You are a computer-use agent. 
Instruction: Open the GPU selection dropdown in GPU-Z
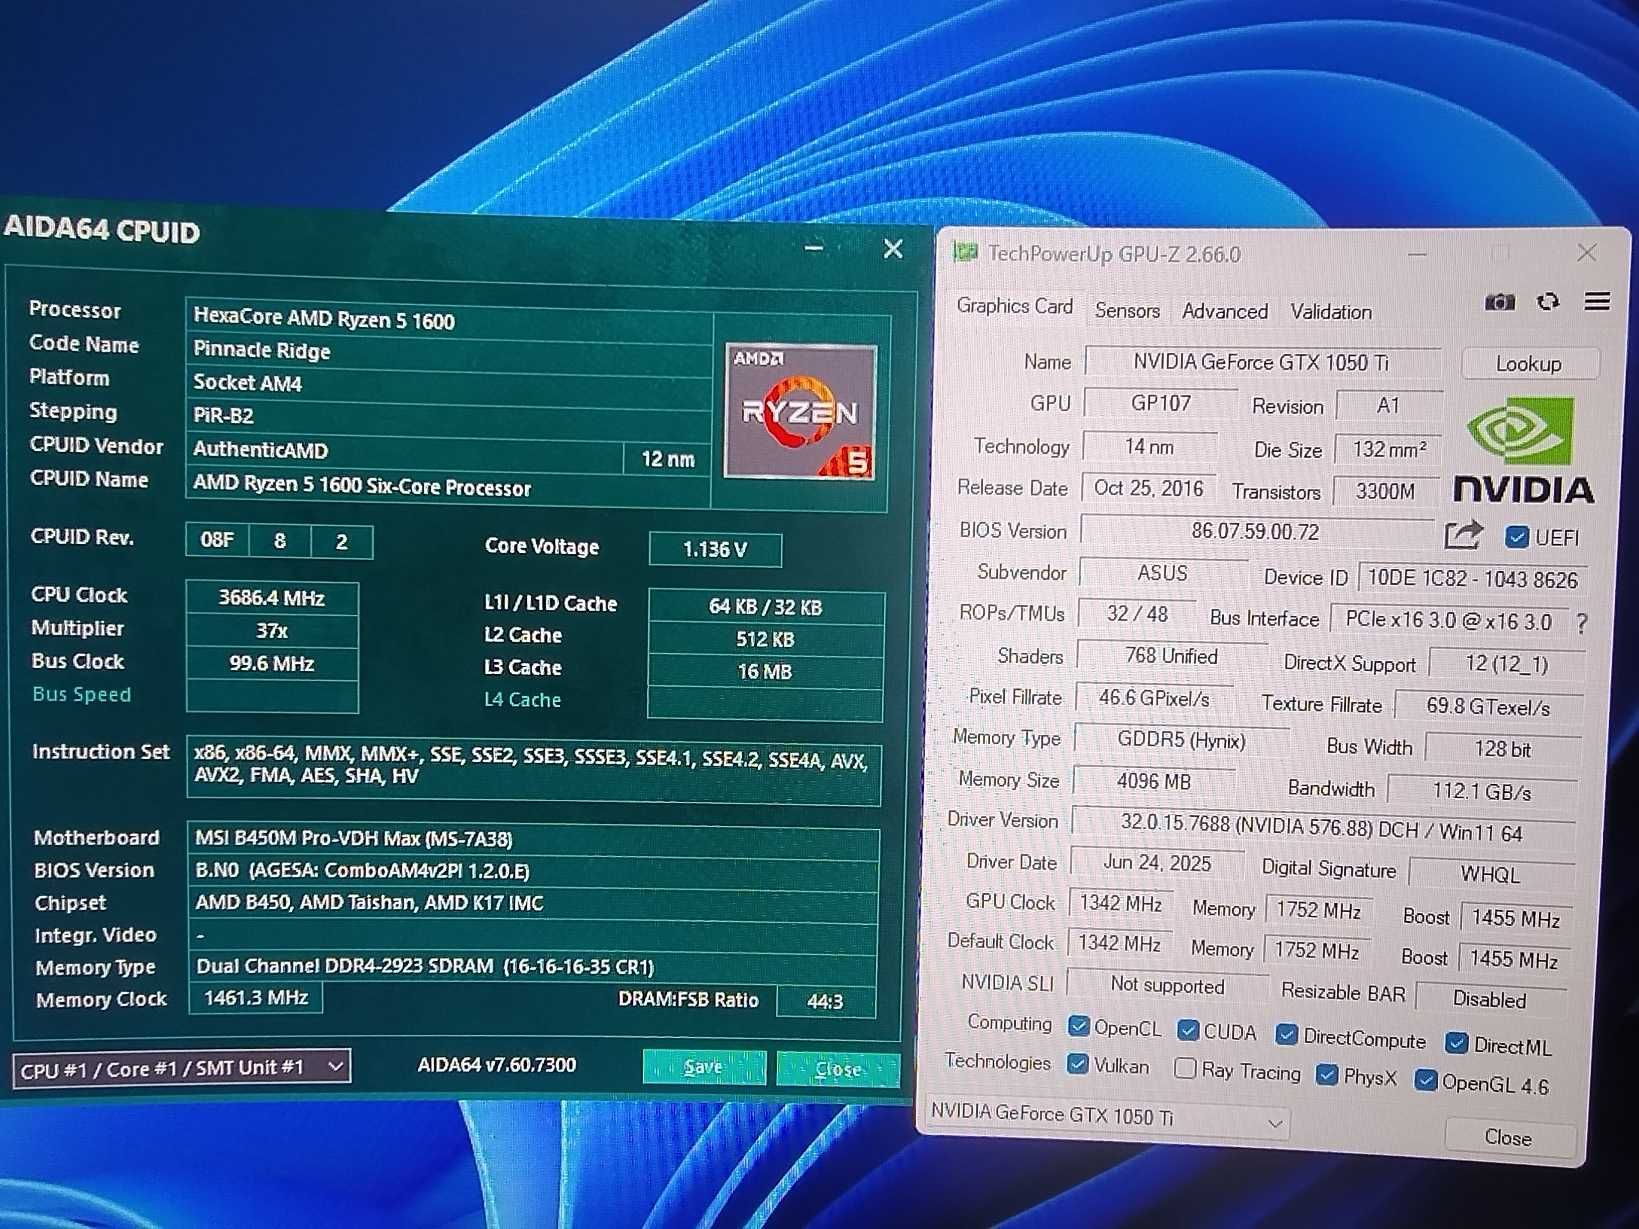pyautogui.click(x=1105, y=1118)
